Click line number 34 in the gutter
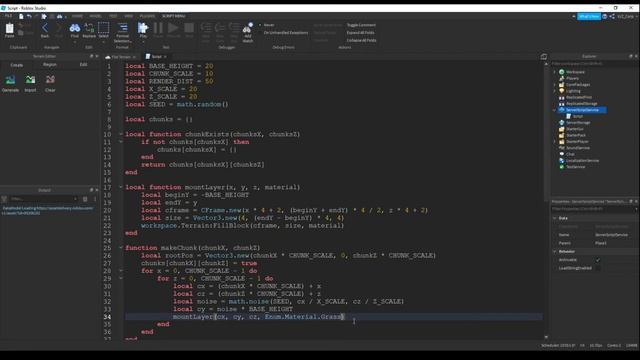The image size is (640, 360). 107,317
